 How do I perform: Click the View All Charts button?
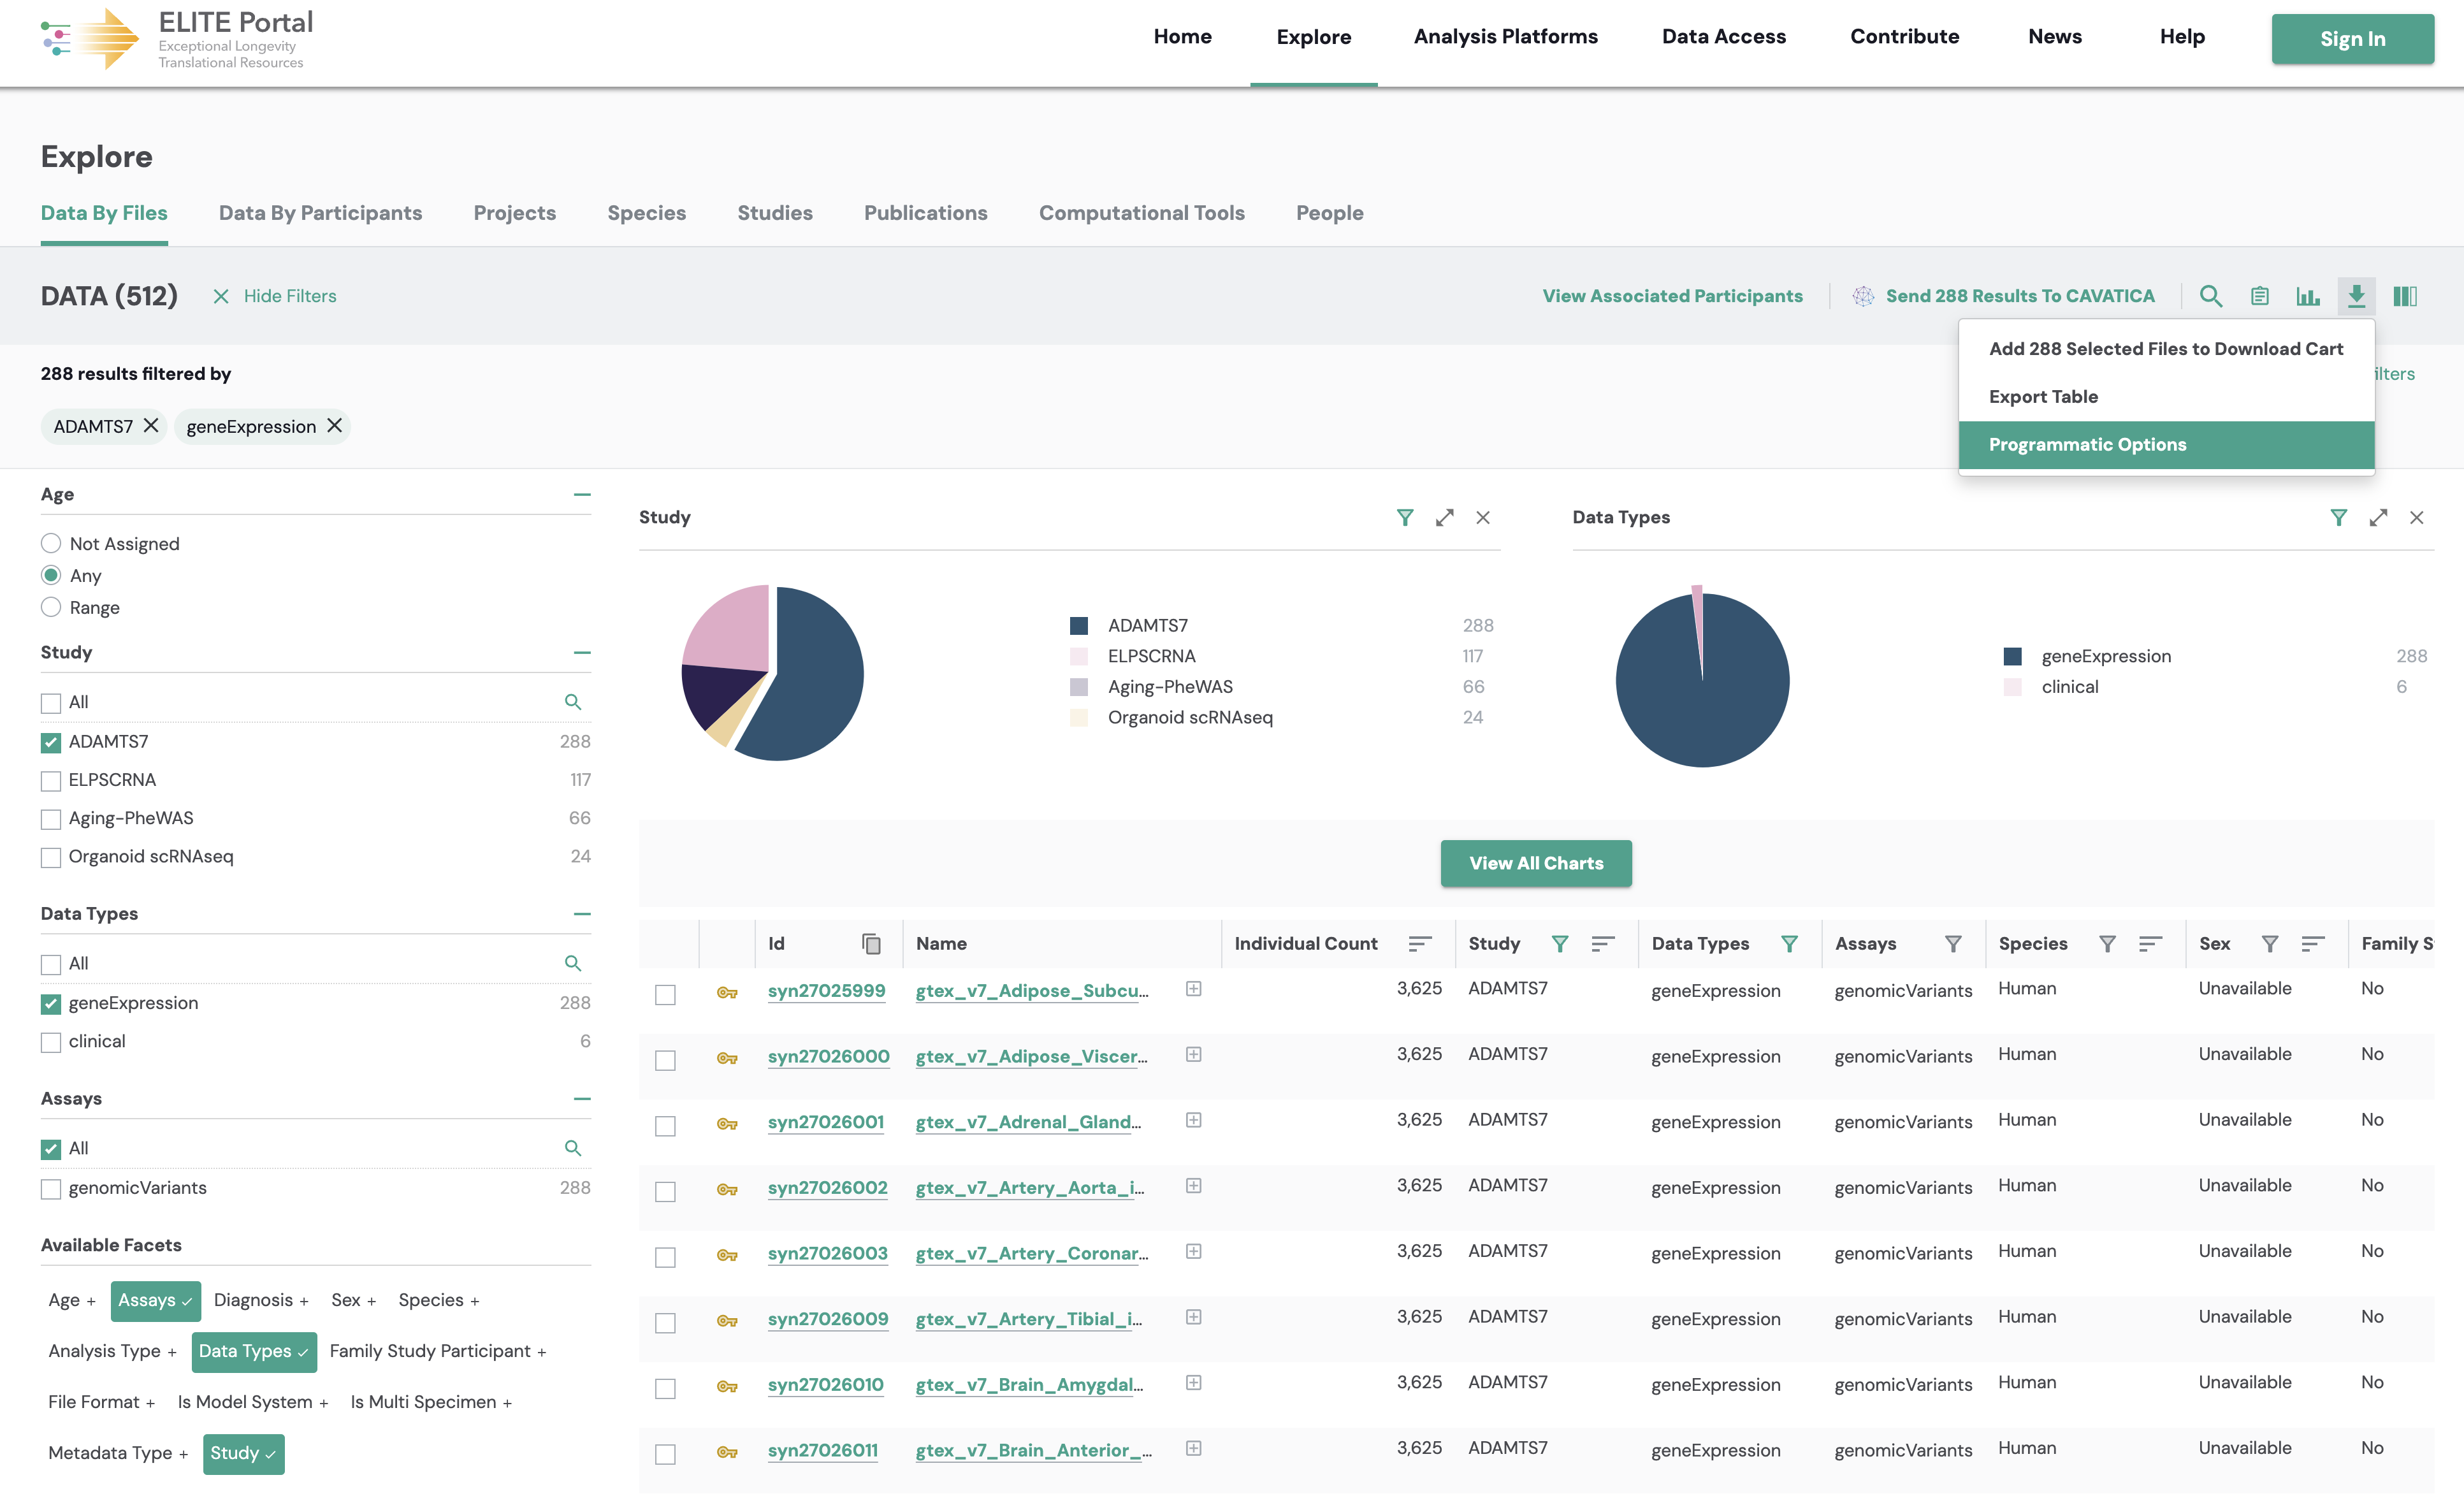pyautogui.click(x=1536, y=863)
